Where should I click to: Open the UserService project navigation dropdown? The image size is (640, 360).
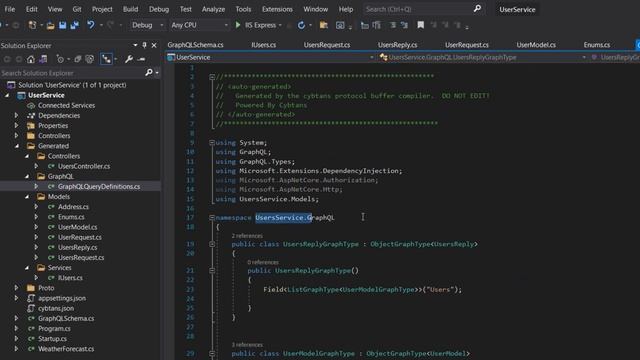click(270, 58)
